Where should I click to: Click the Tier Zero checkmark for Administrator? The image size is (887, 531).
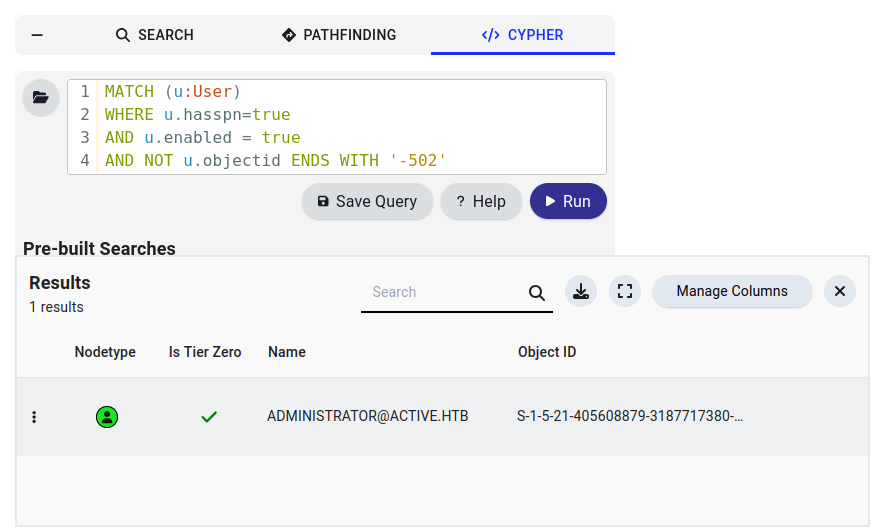(x=209, y=417)
